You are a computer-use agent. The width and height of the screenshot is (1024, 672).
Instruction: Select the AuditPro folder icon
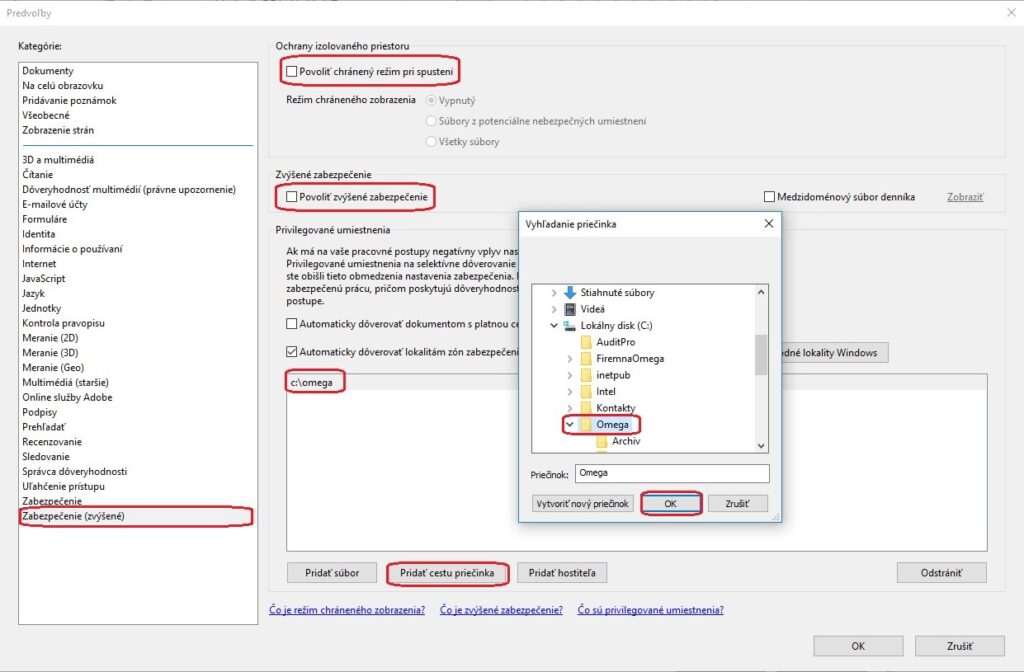coord(586,342)
